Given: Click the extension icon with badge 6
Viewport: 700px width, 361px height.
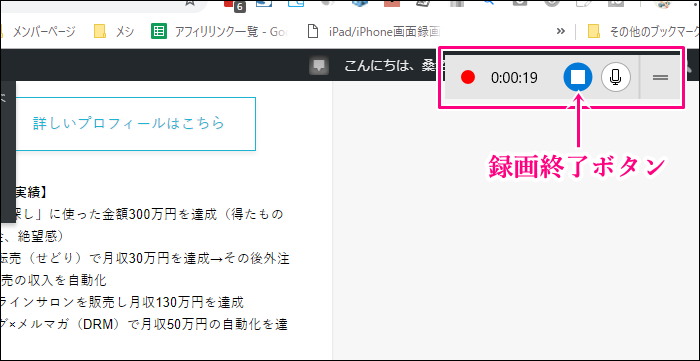Looking at the screenshot, I should pos(234,5).
